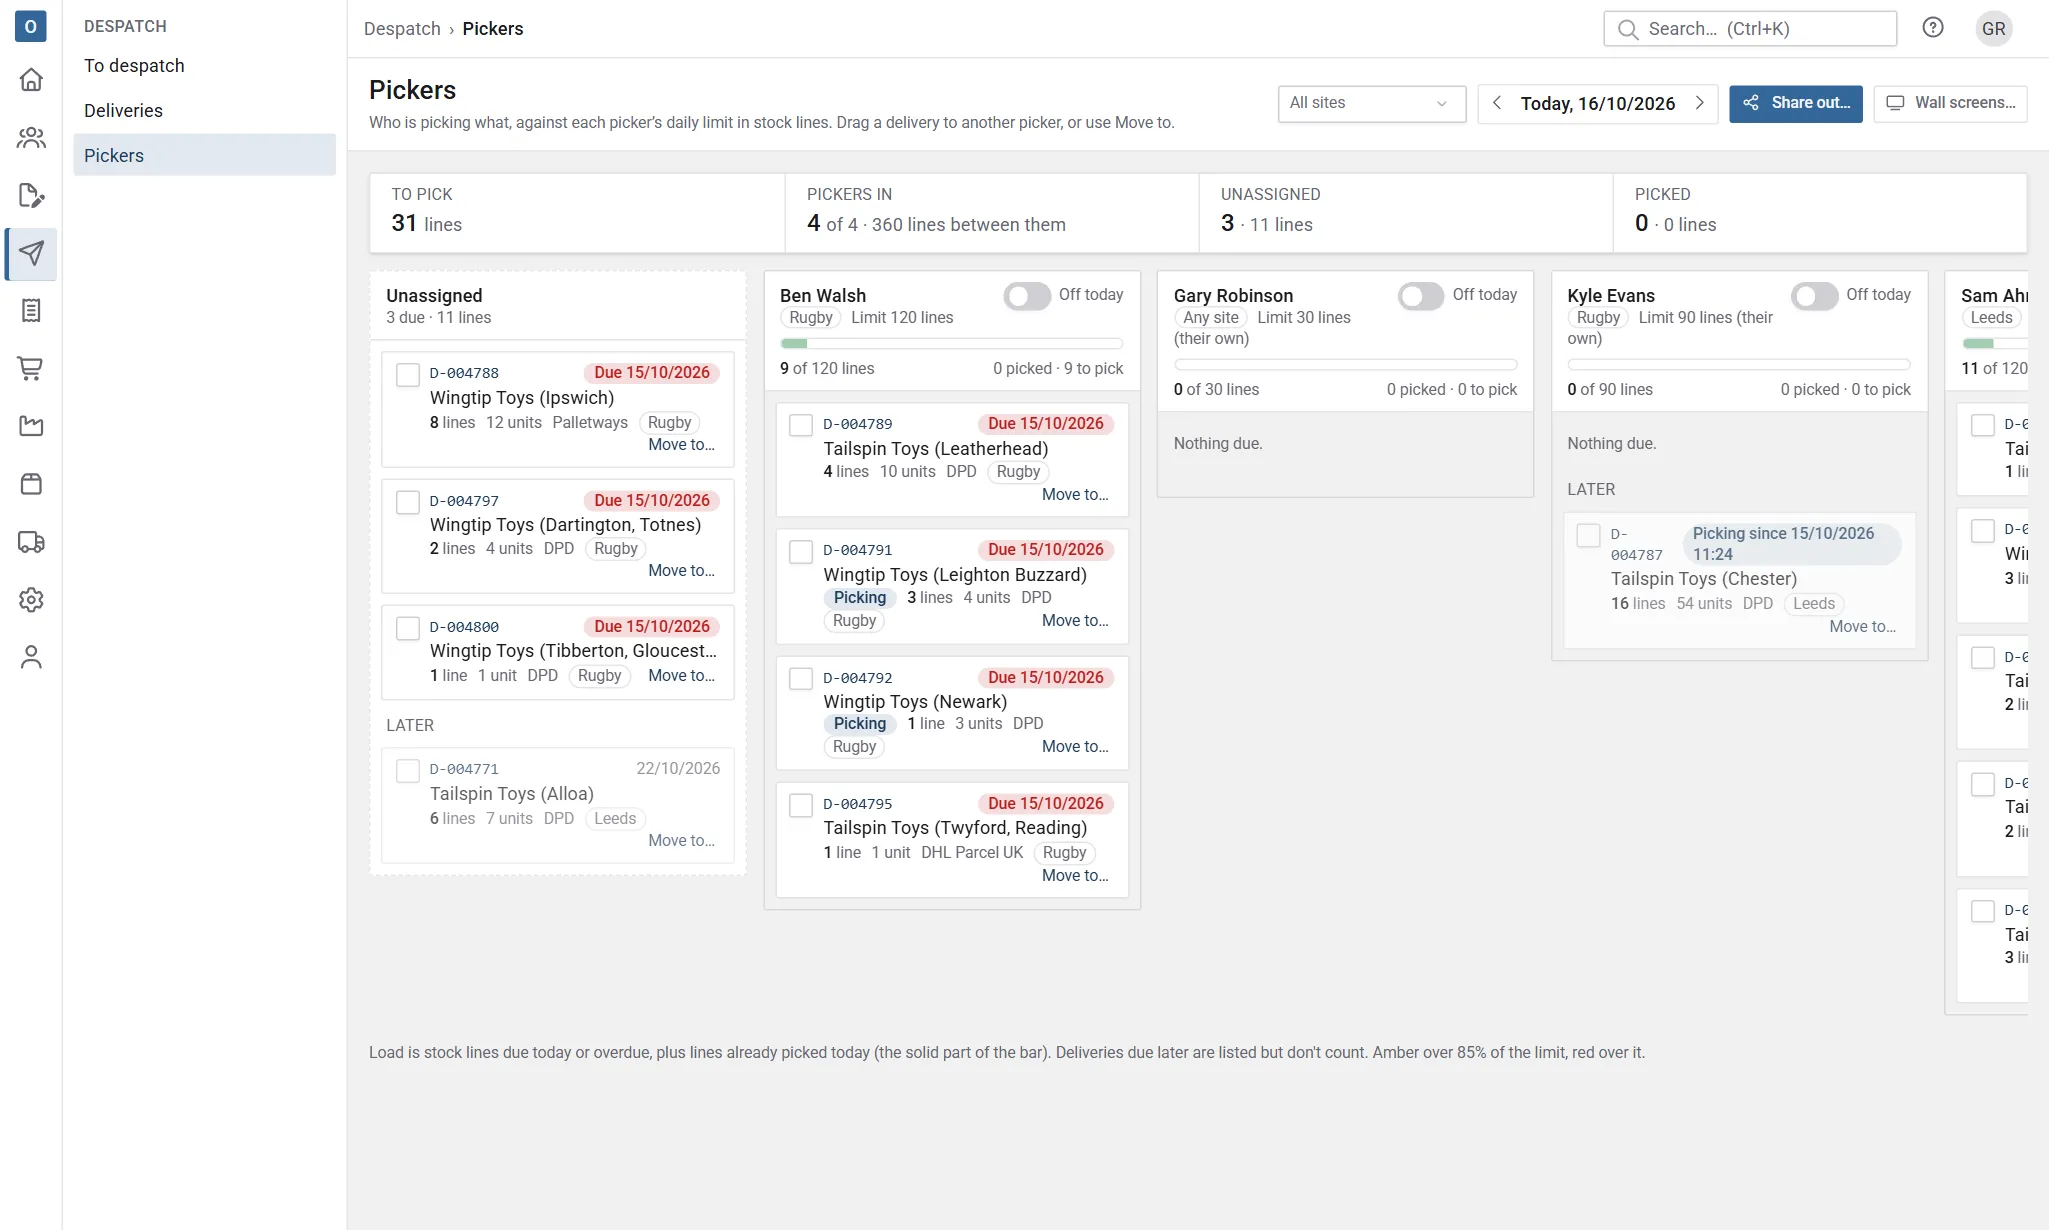Click the Leeds tag on D-004771
Viewport: 2049px width, 1230px height.
point(614,819)
